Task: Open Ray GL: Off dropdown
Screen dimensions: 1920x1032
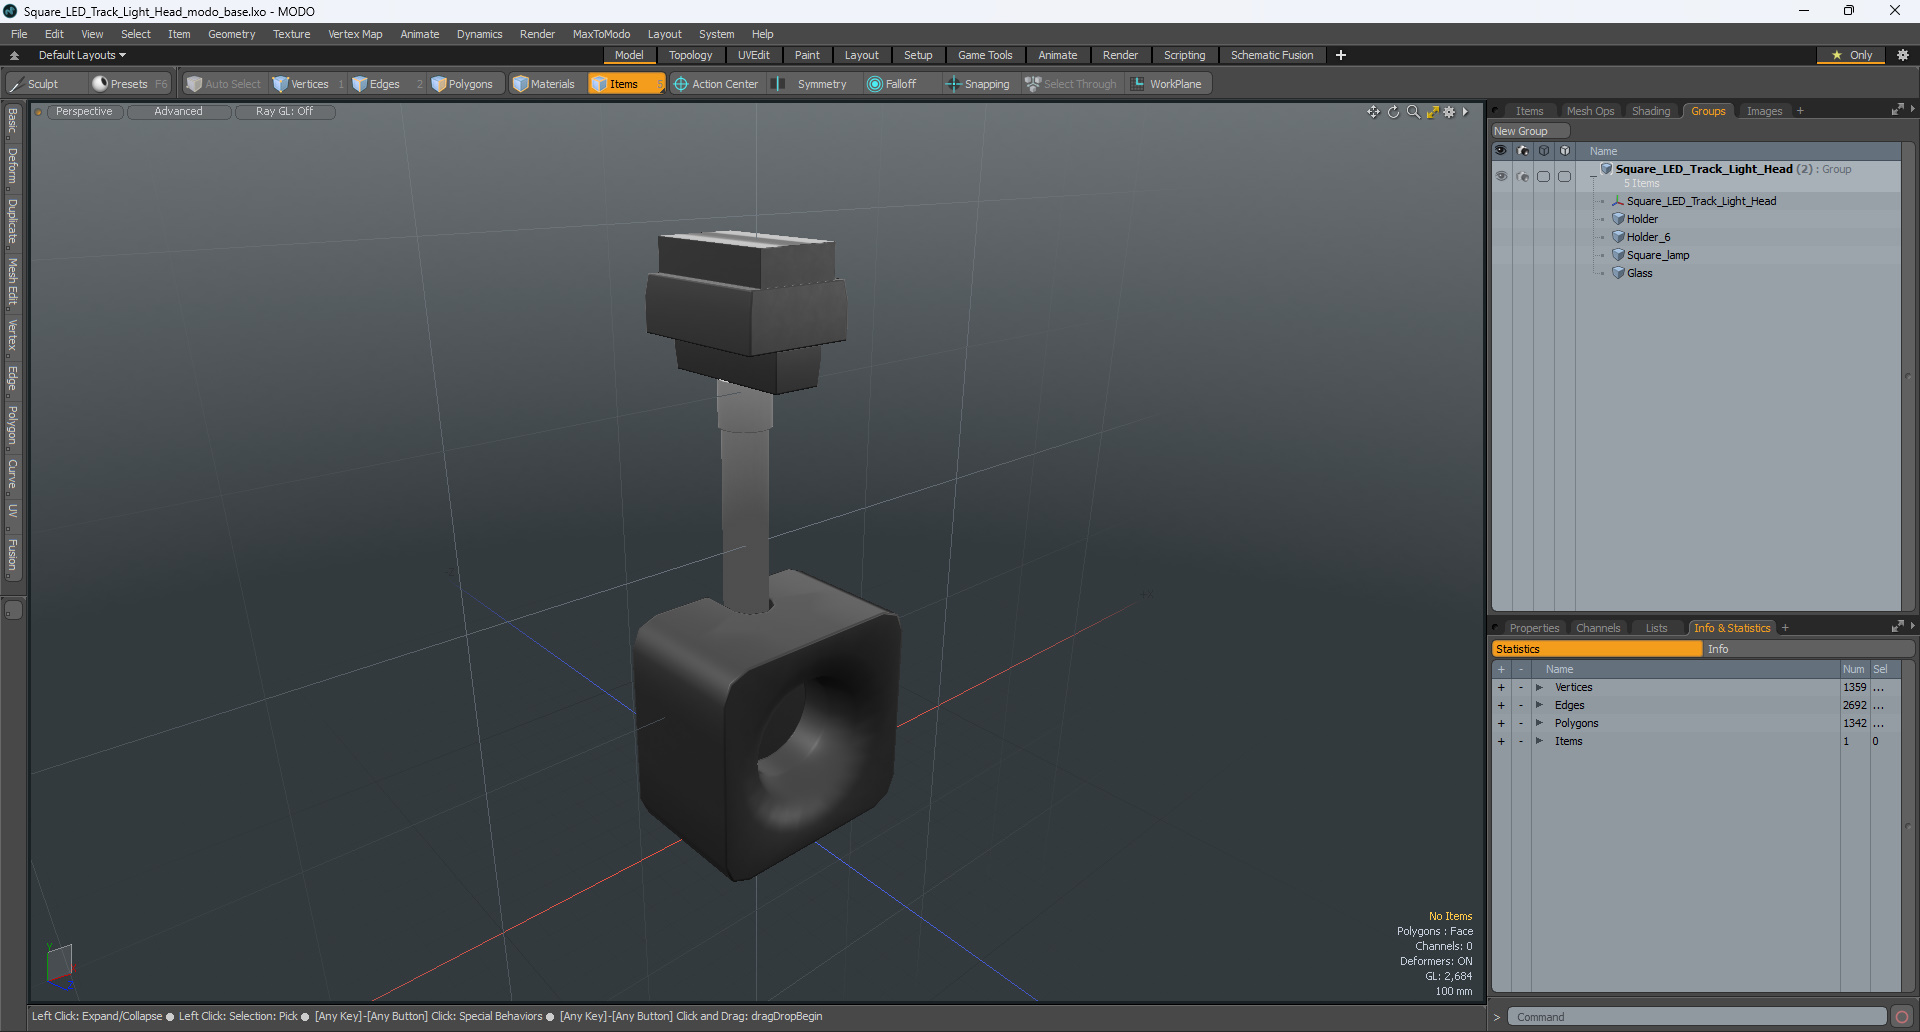Action: tap(284, 112)
